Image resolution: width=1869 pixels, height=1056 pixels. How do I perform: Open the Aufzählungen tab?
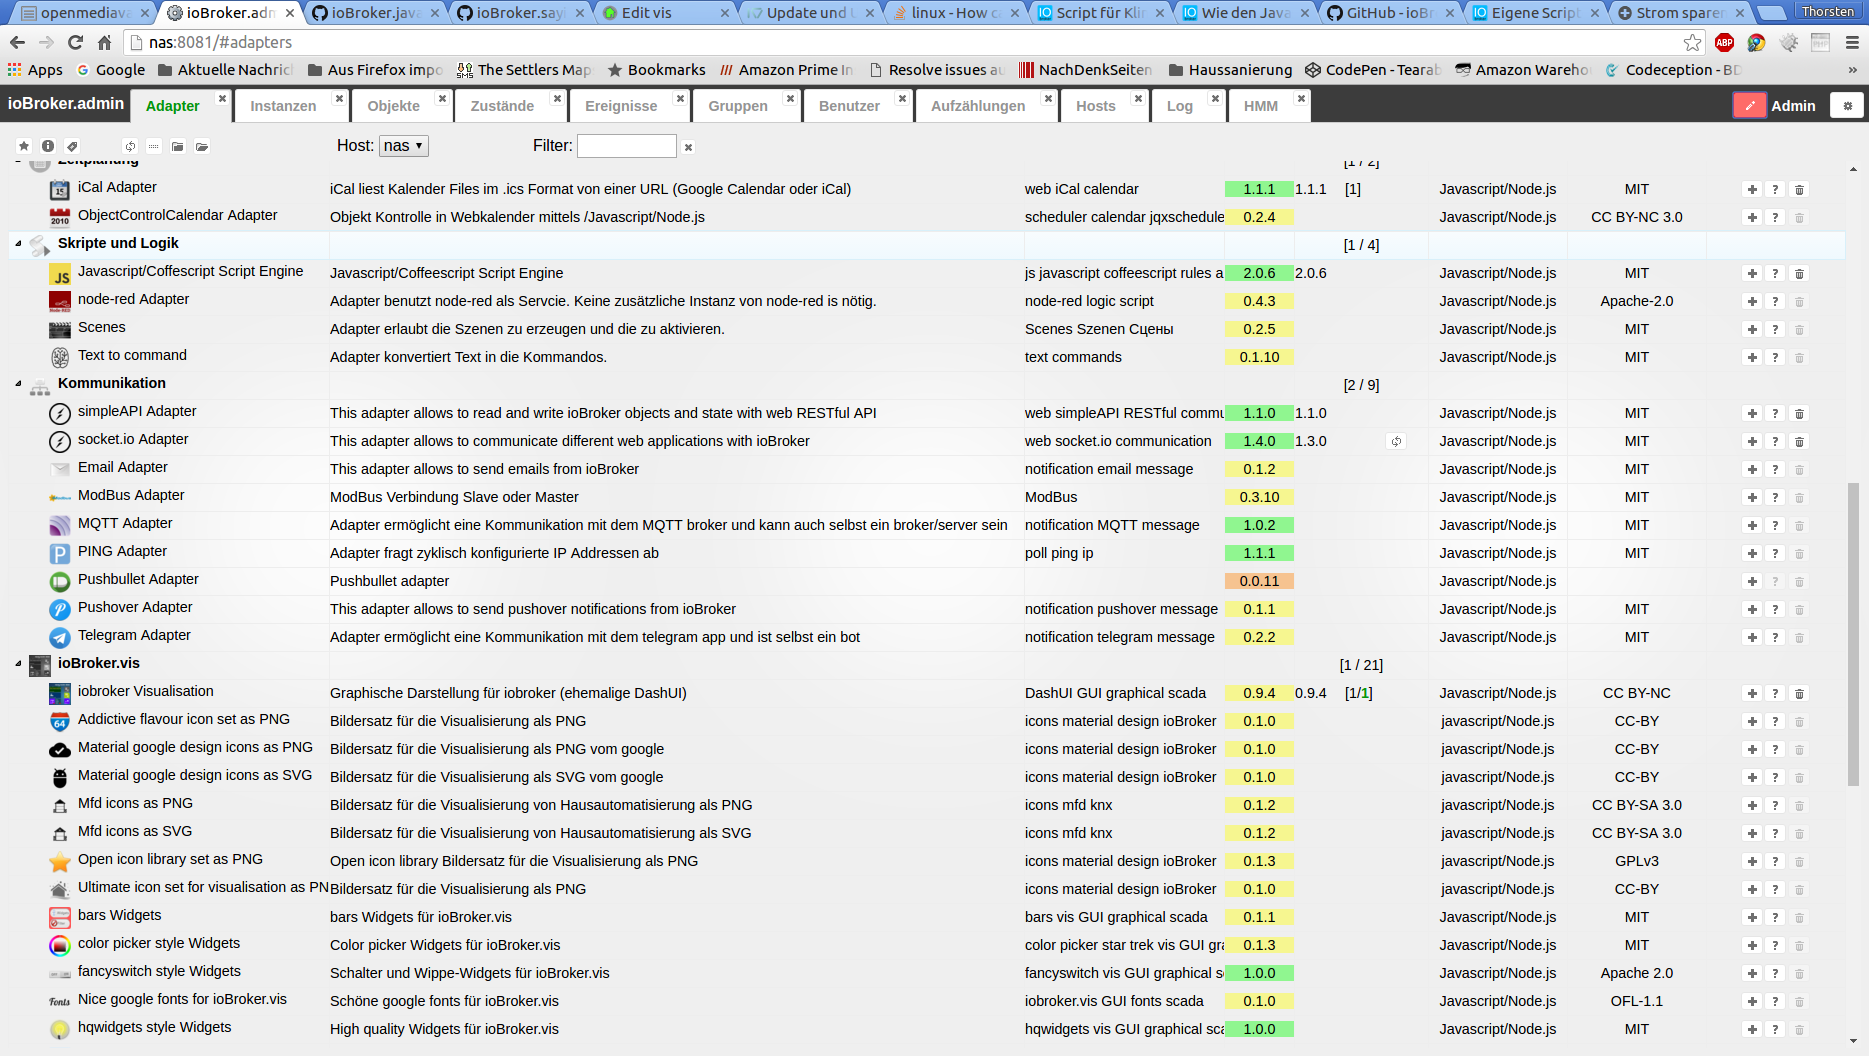point(978,106)
